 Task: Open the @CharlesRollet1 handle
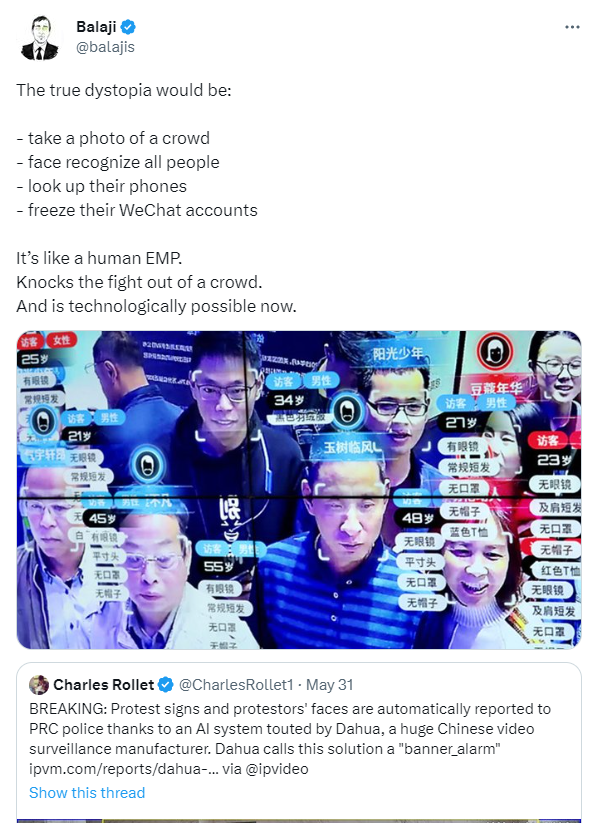tap(236, 684)
